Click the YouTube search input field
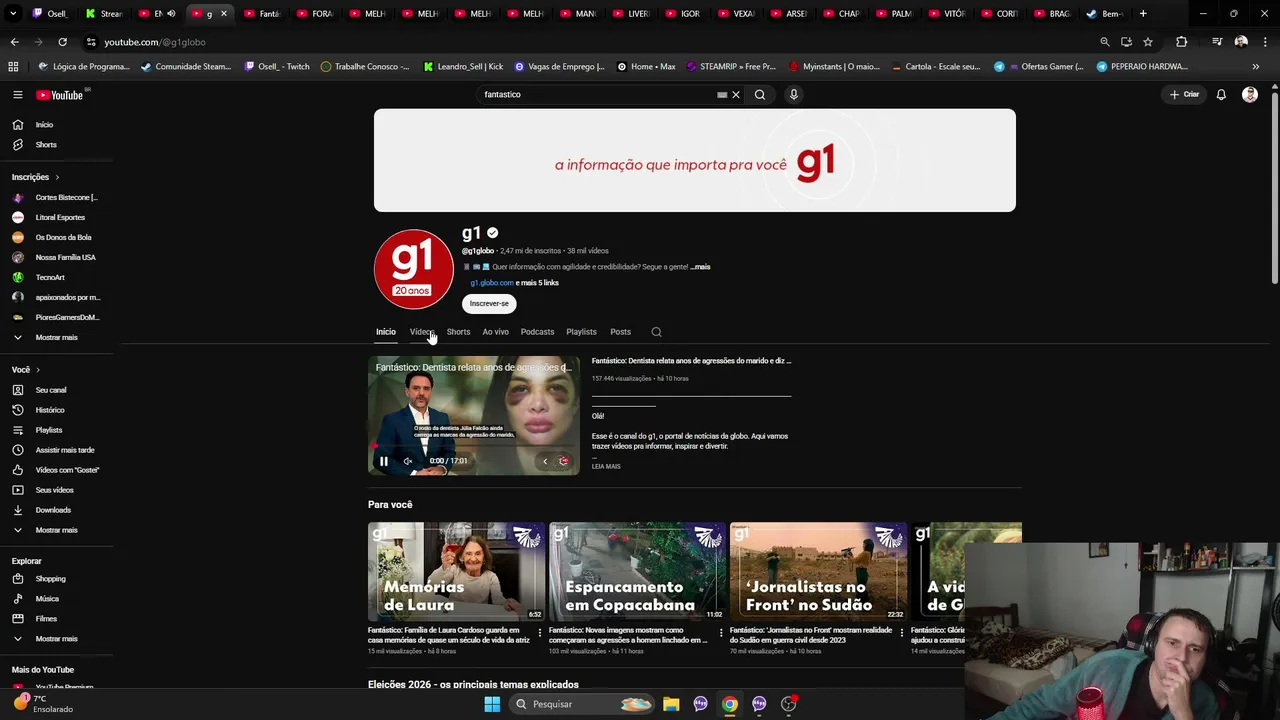 point(597,95)
